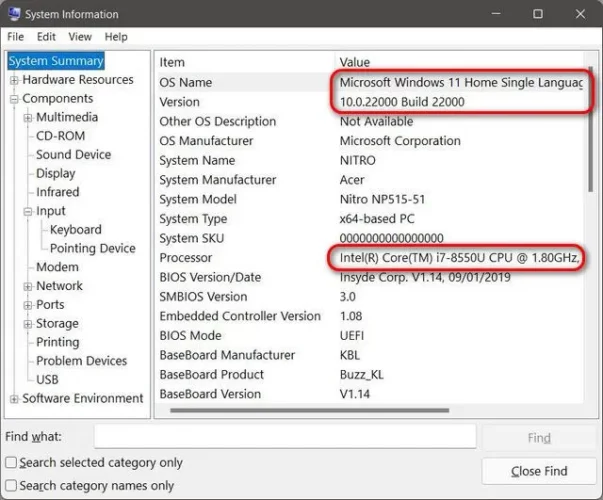Select the CD-ROM tree item

tap(60, 136)
